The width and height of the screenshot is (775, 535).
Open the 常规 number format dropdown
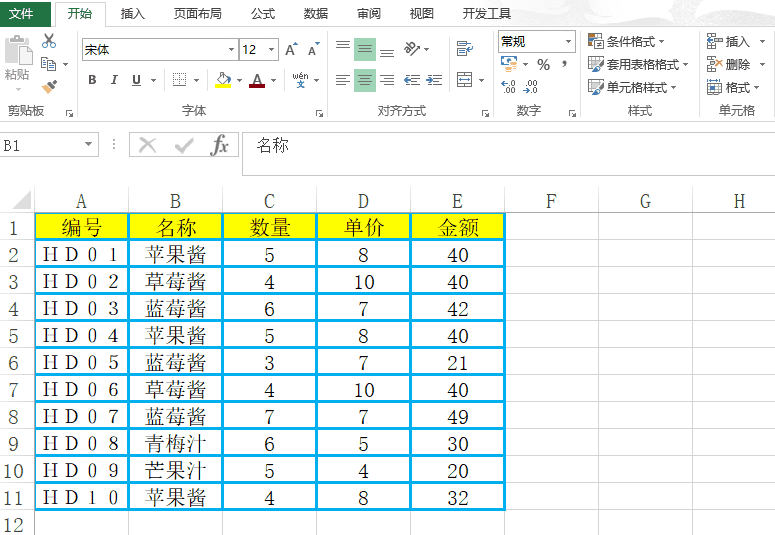click(568, 42)
